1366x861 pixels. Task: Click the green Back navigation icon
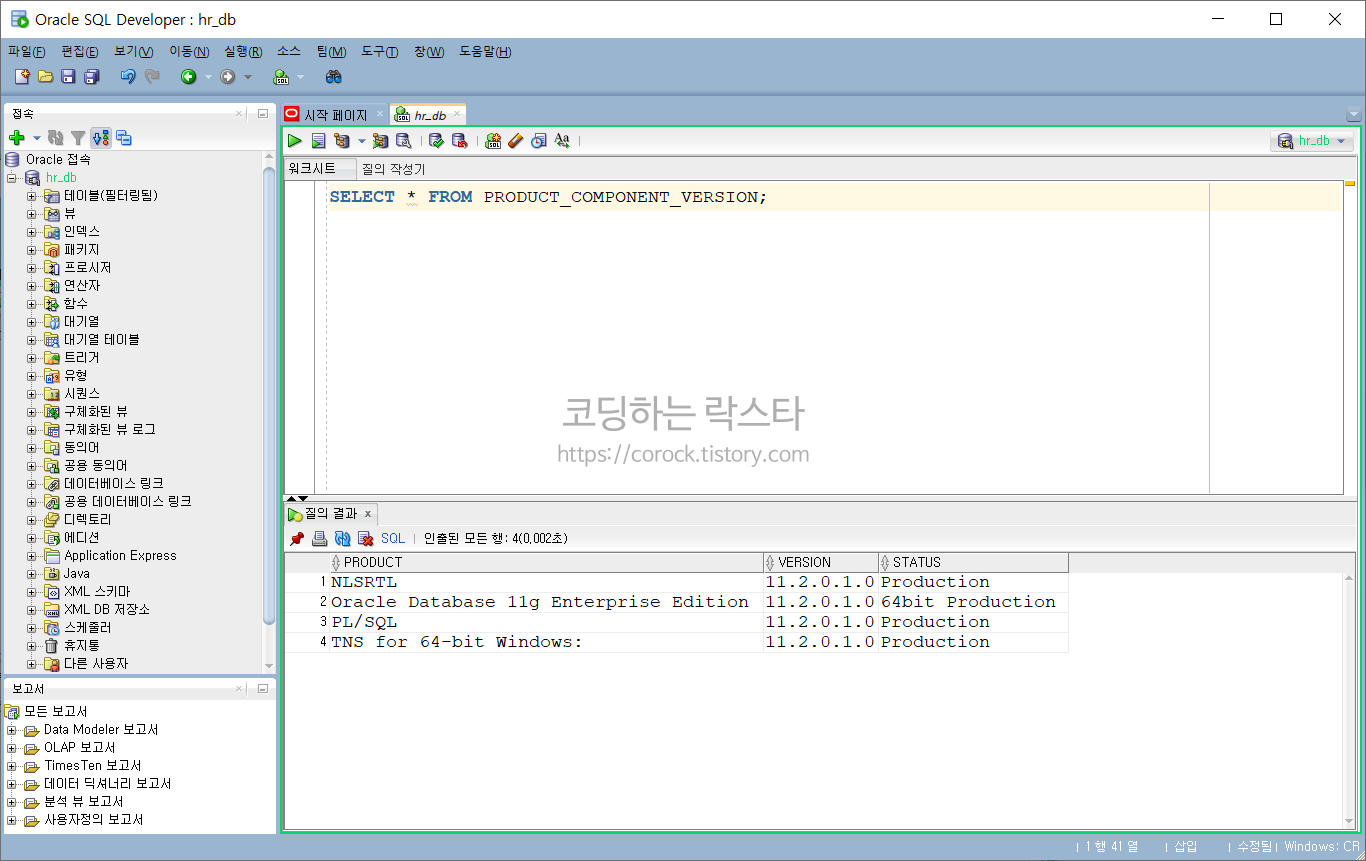tap(188, 77)
